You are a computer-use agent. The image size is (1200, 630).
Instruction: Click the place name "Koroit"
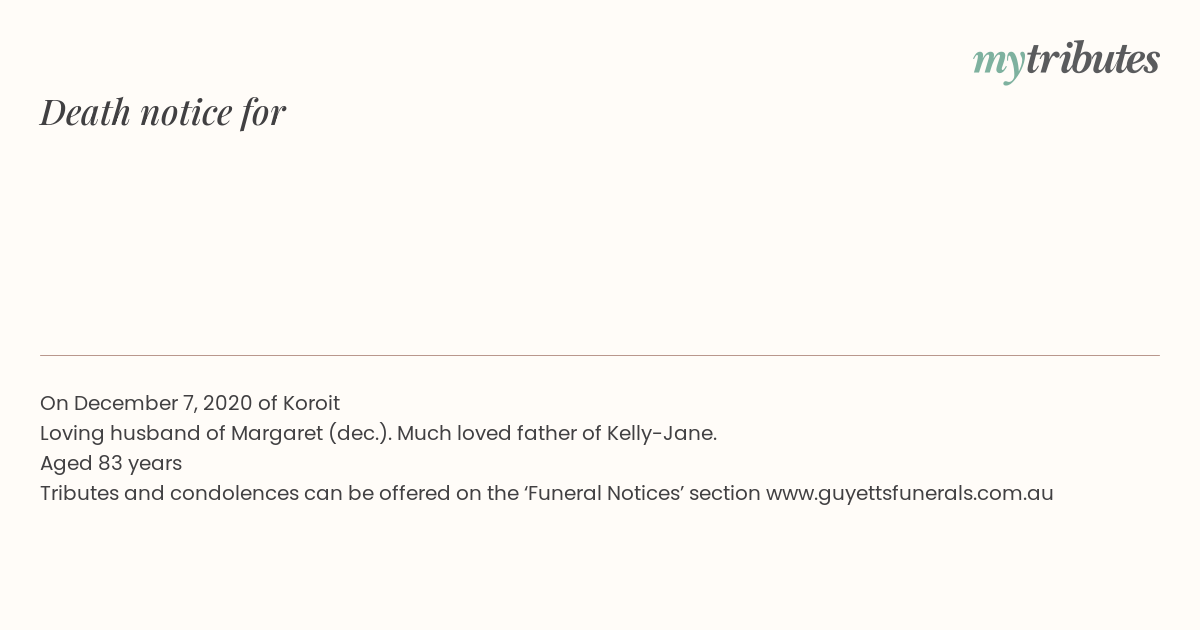pos(311,403)
